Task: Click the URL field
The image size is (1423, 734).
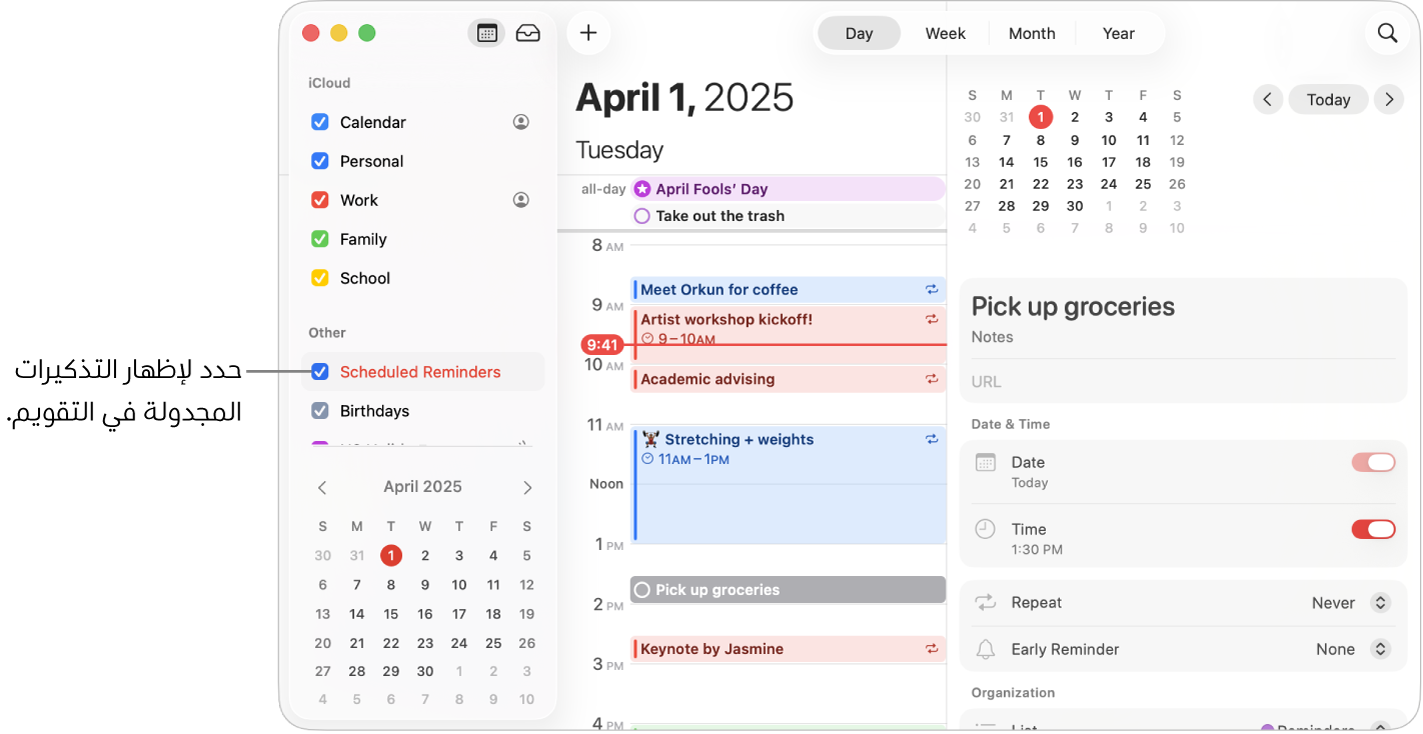Action: click(1183, 382)
